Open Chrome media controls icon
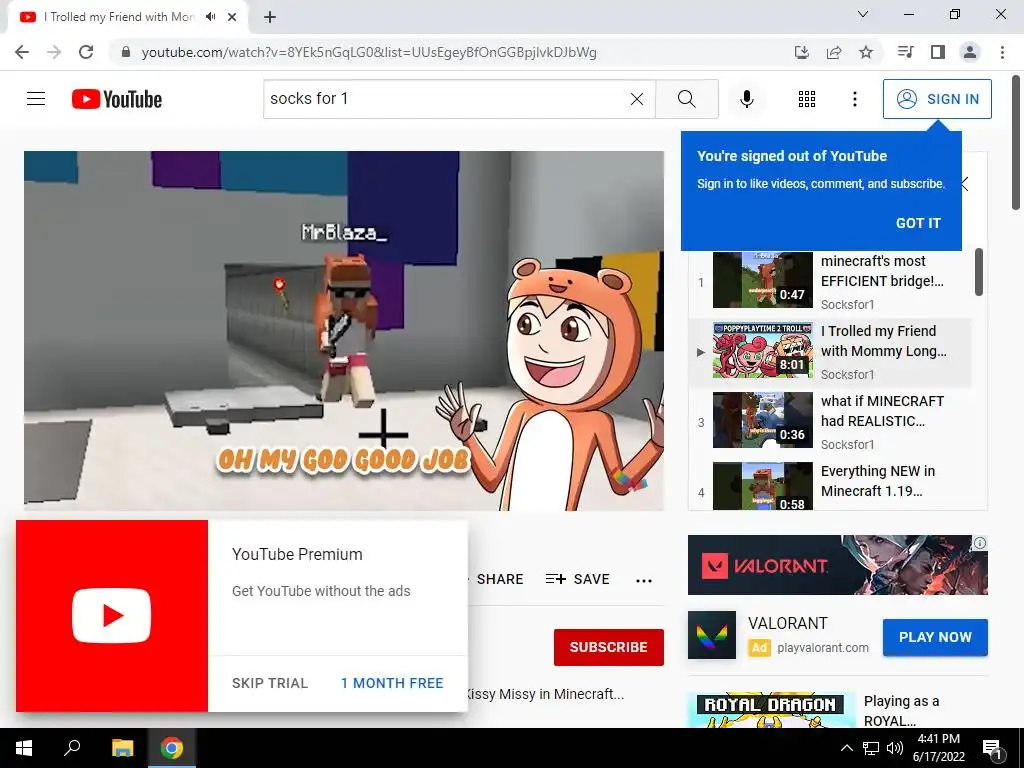This screenshot has height=768, width=1024. point(906,52)
